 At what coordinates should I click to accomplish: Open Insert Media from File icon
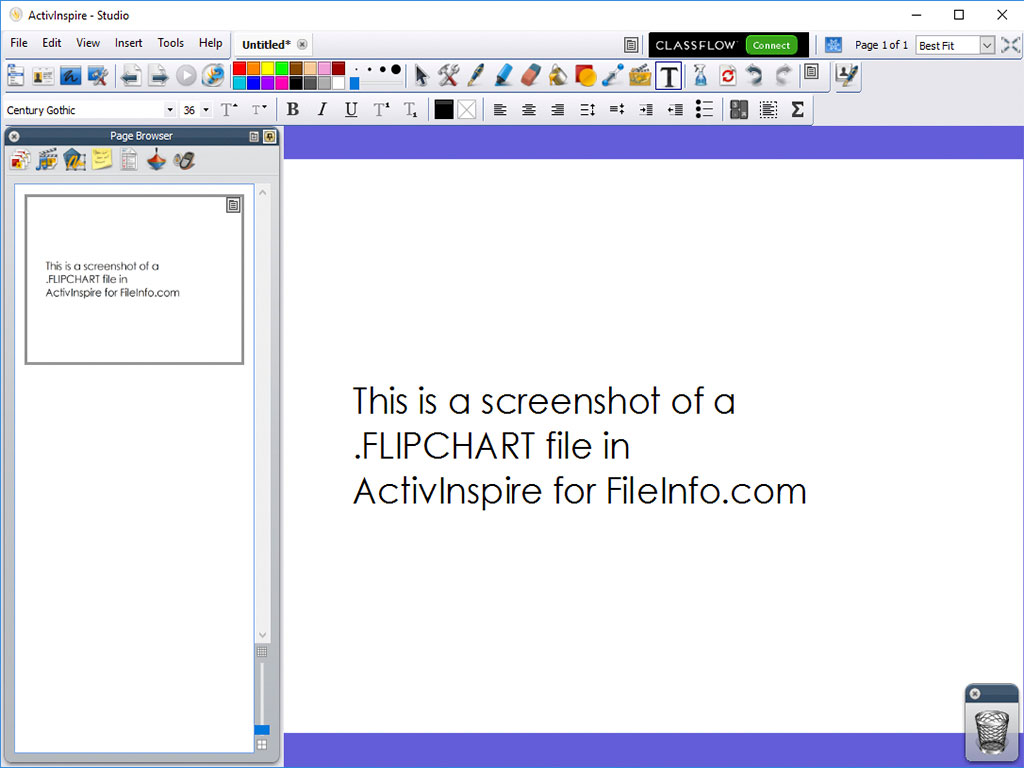(x=640, y=76)
